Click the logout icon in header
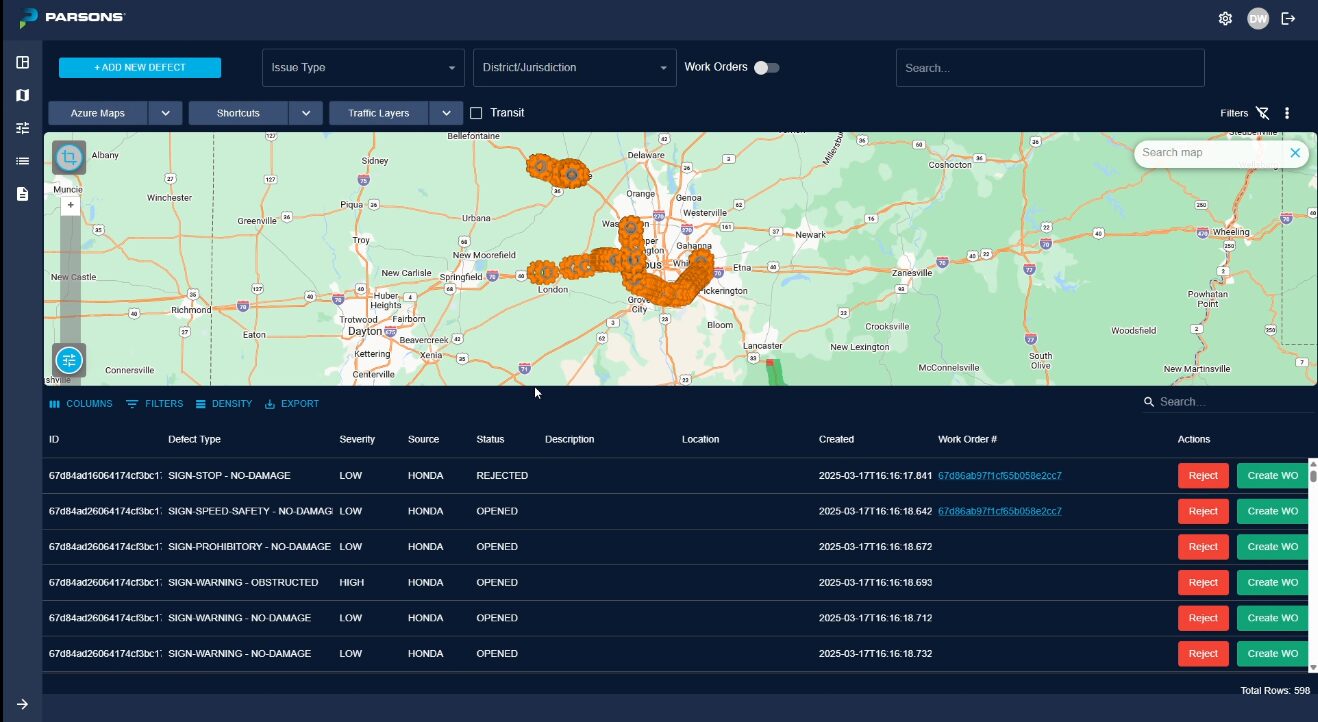The width and height of the screenshot is (1318, 722). [x=1288, y=18]
